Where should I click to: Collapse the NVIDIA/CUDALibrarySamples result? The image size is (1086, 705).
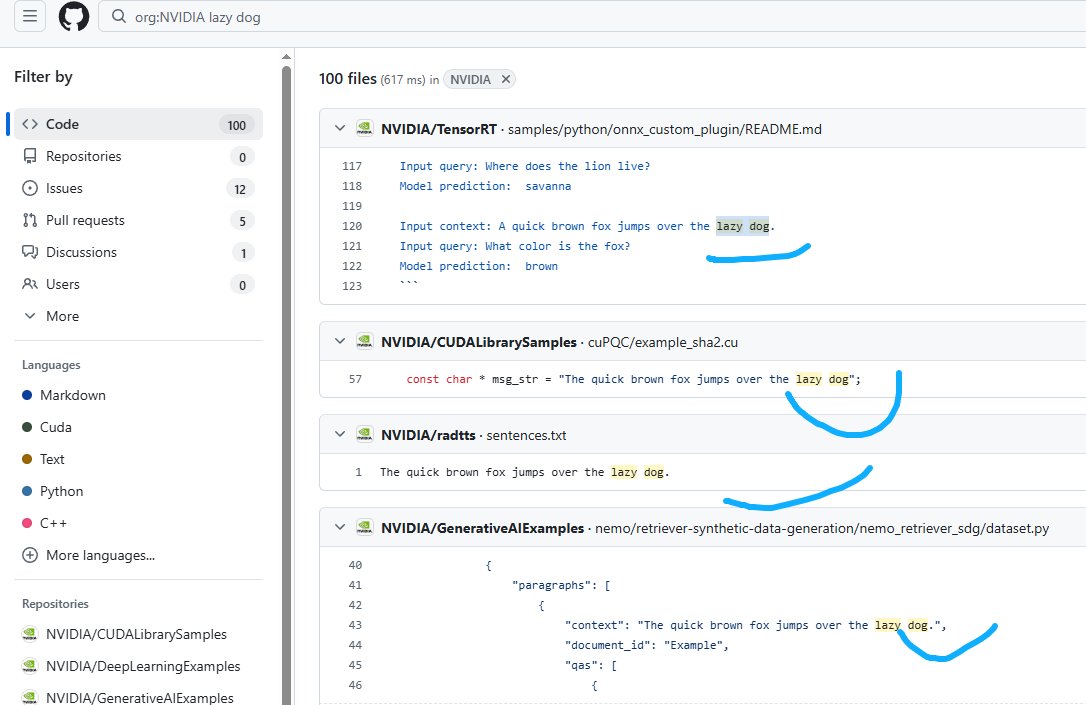339,341
